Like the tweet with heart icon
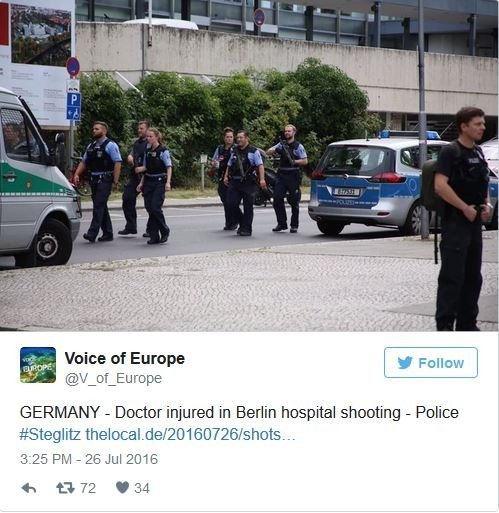This screenshot has width=499, height=513. 122,488
